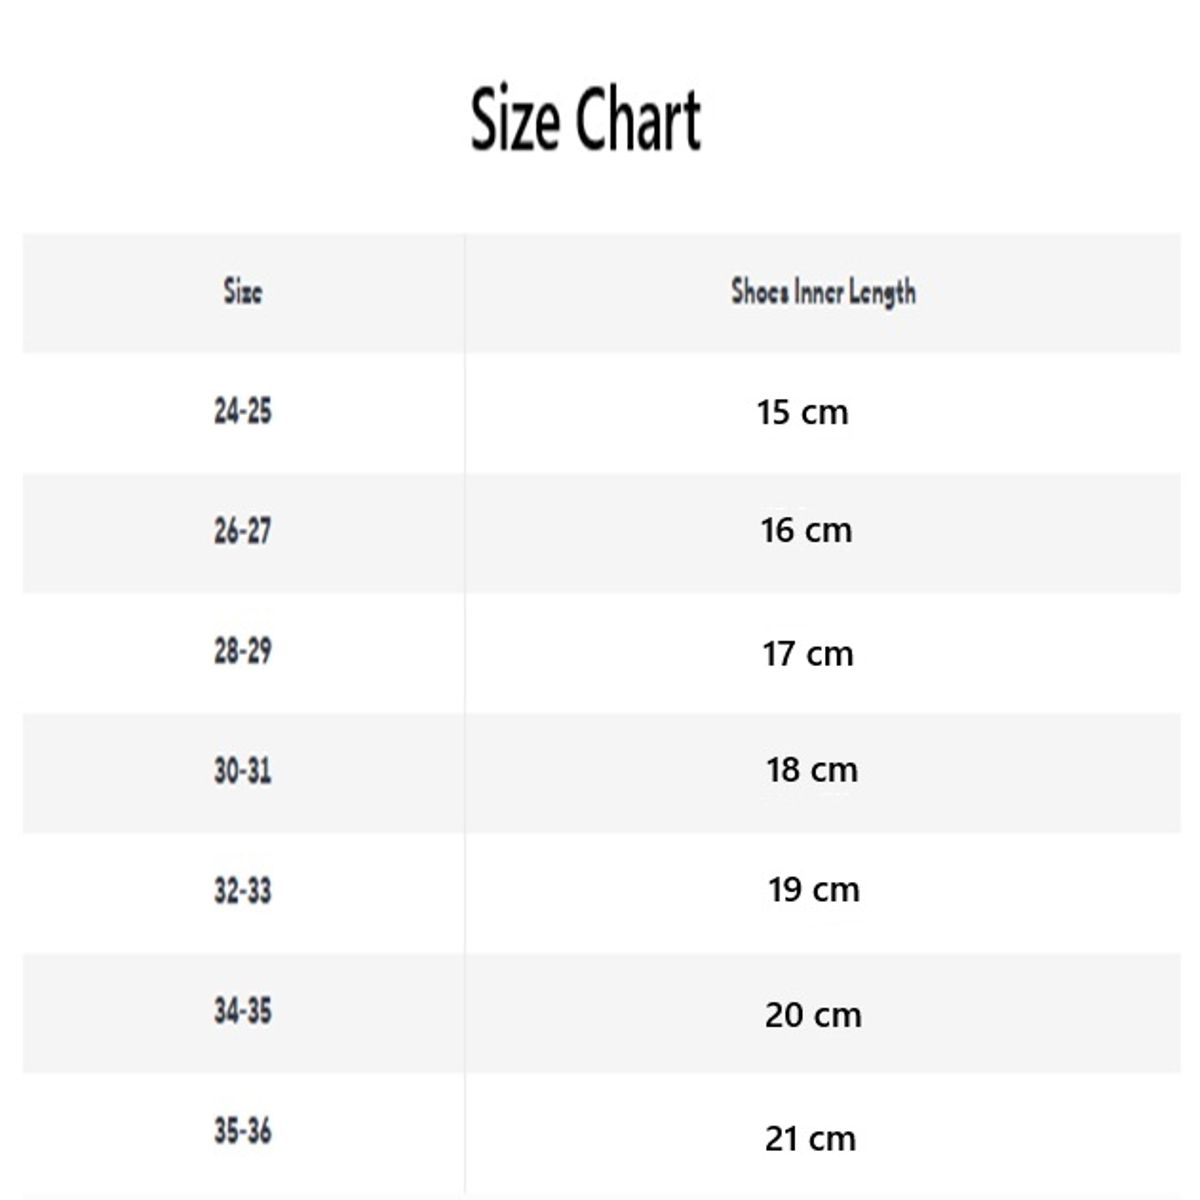Click the word 'Chart' in the title
1200x1200 pixels.
point(639,120)
